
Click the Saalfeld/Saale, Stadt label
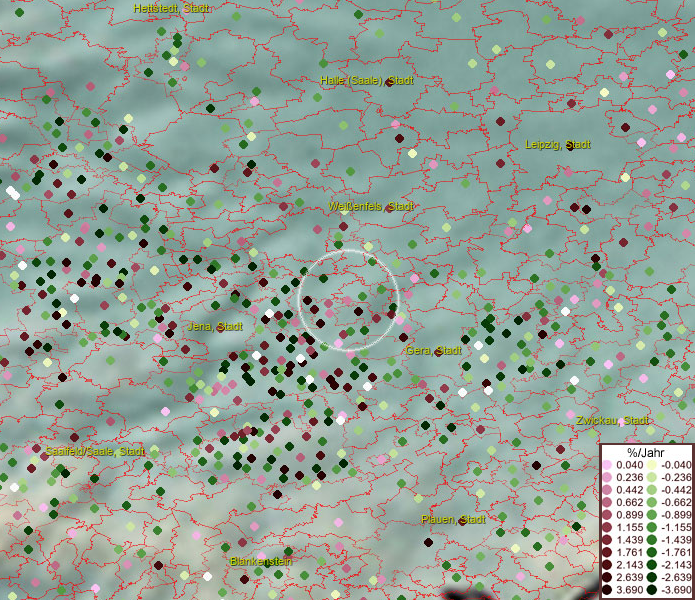[95, 452]
